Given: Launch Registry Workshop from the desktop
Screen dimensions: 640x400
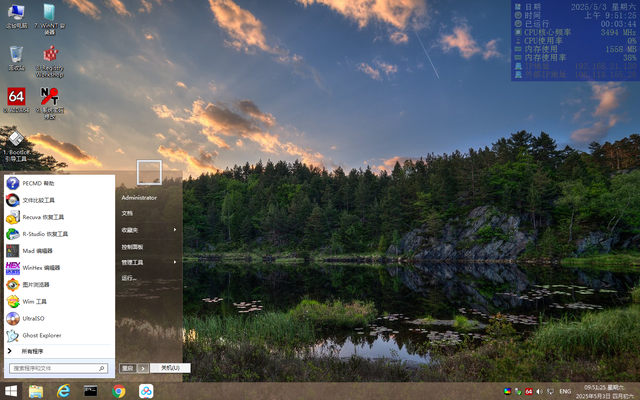Looking at the screenshot, I should (x=50, y=61).
